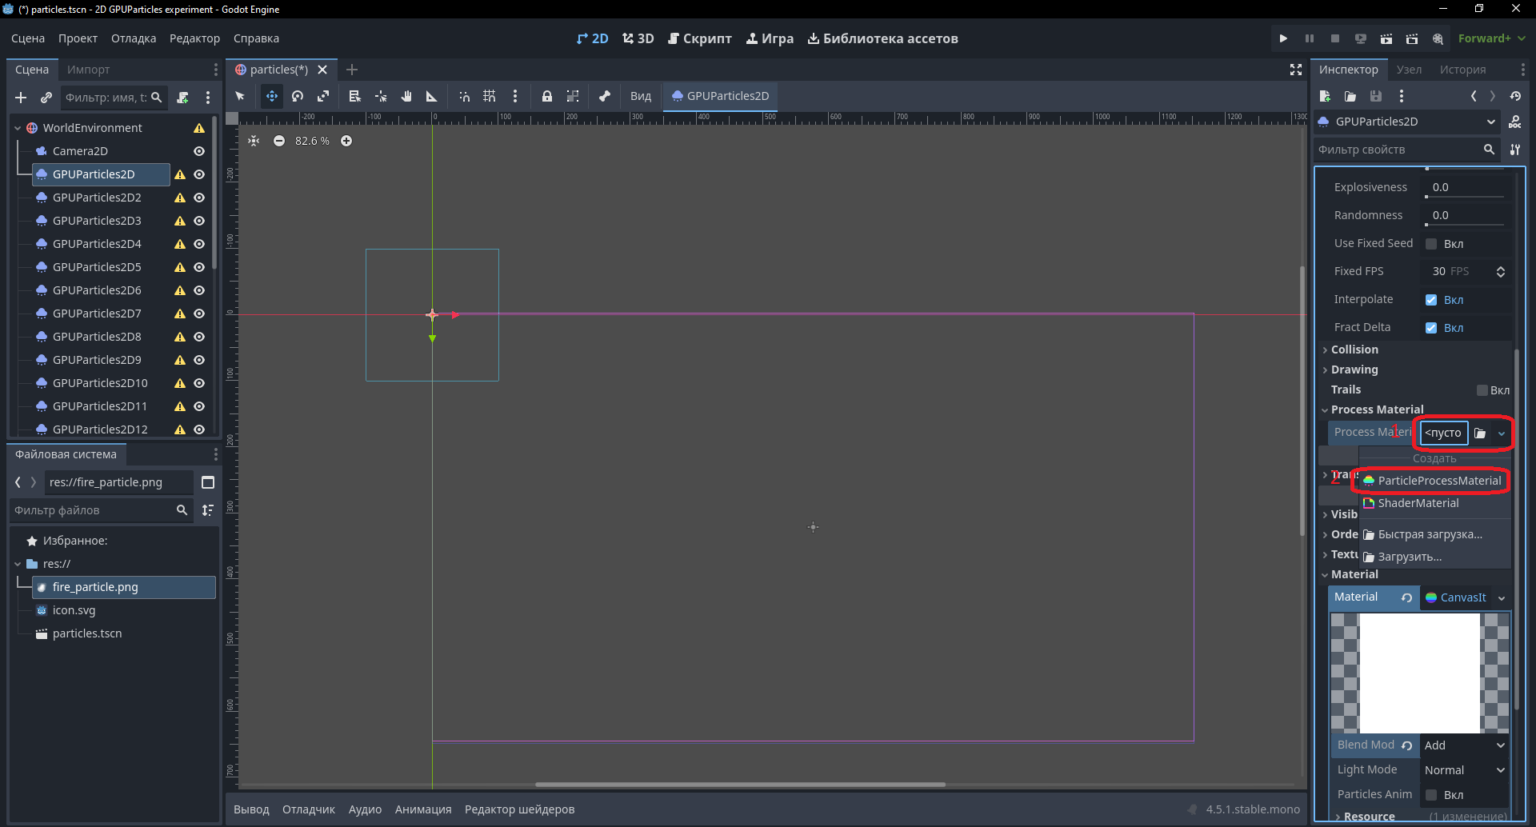Toggle visibility of Camera2D node

pos(199,151)
